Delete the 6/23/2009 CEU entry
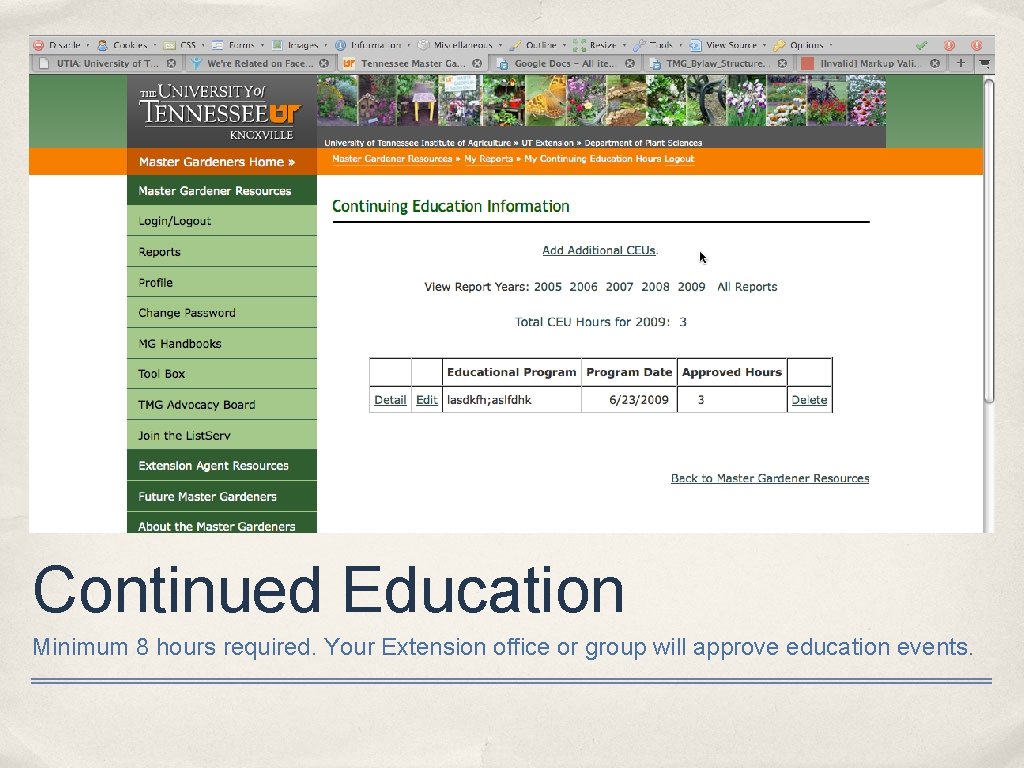This screenshot has width=1024, height=768. (809, 400)
